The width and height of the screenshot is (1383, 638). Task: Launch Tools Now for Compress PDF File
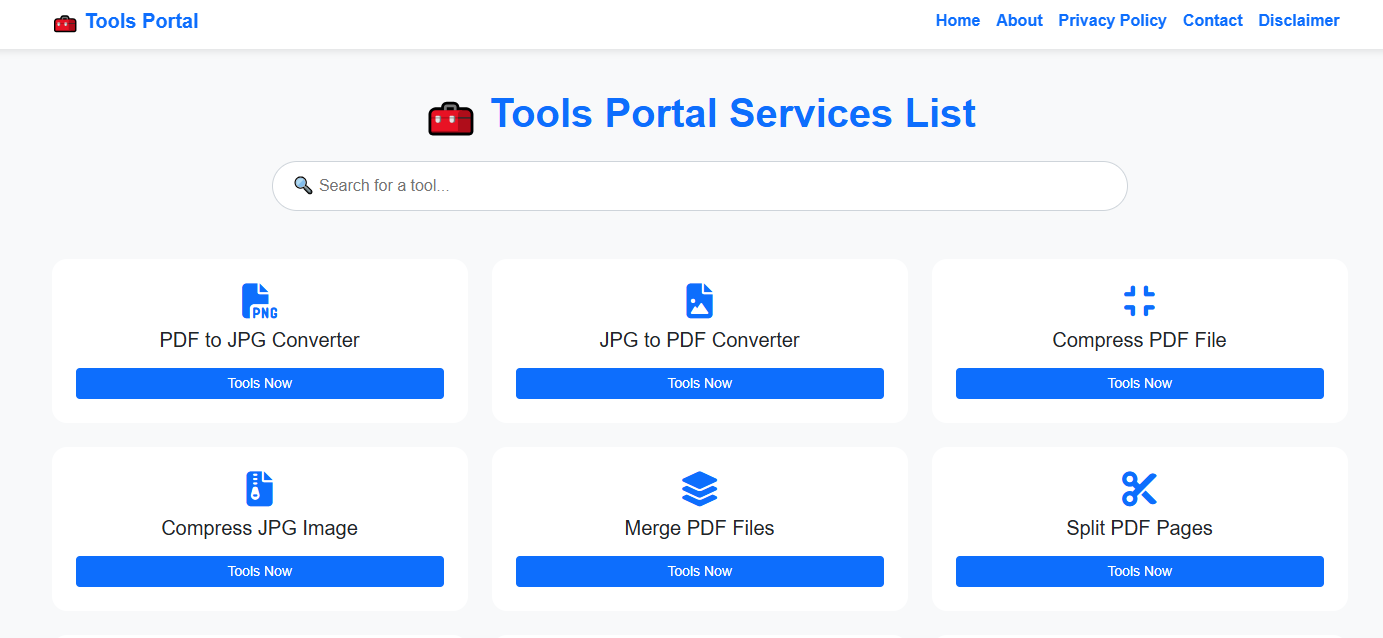point(1139,383)
